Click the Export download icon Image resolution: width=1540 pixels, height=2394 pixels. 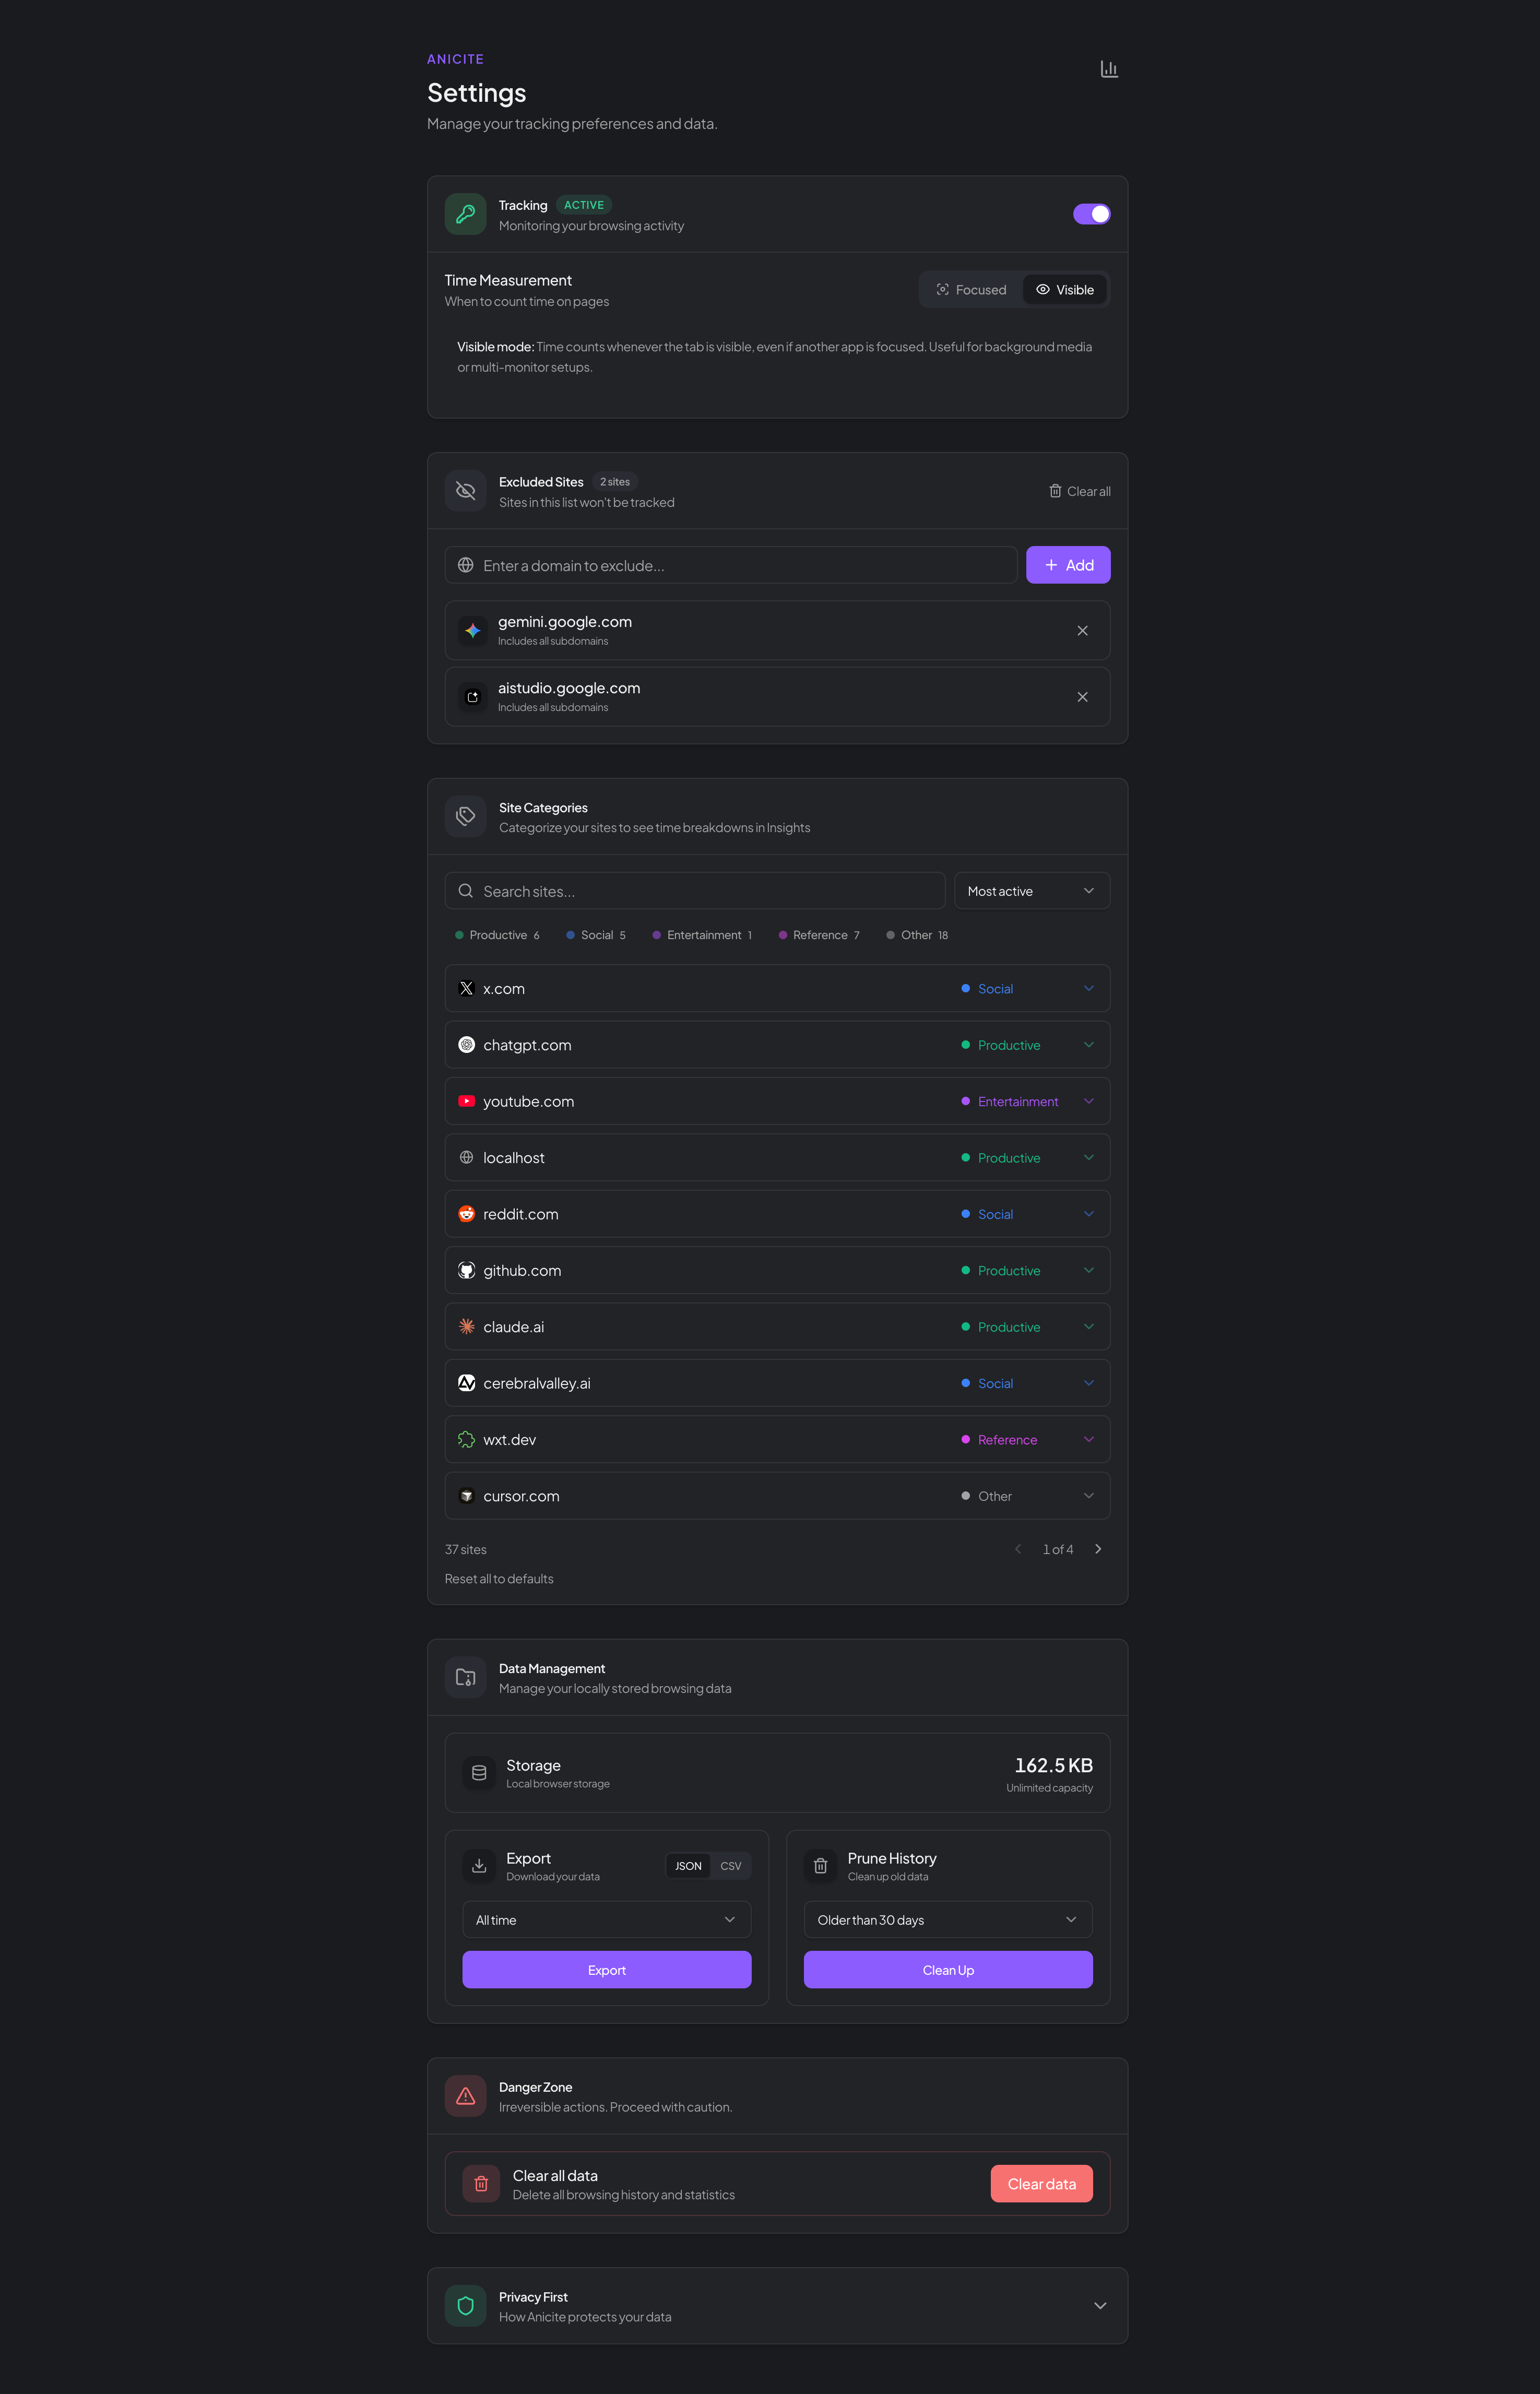[x=479, y=1866]
